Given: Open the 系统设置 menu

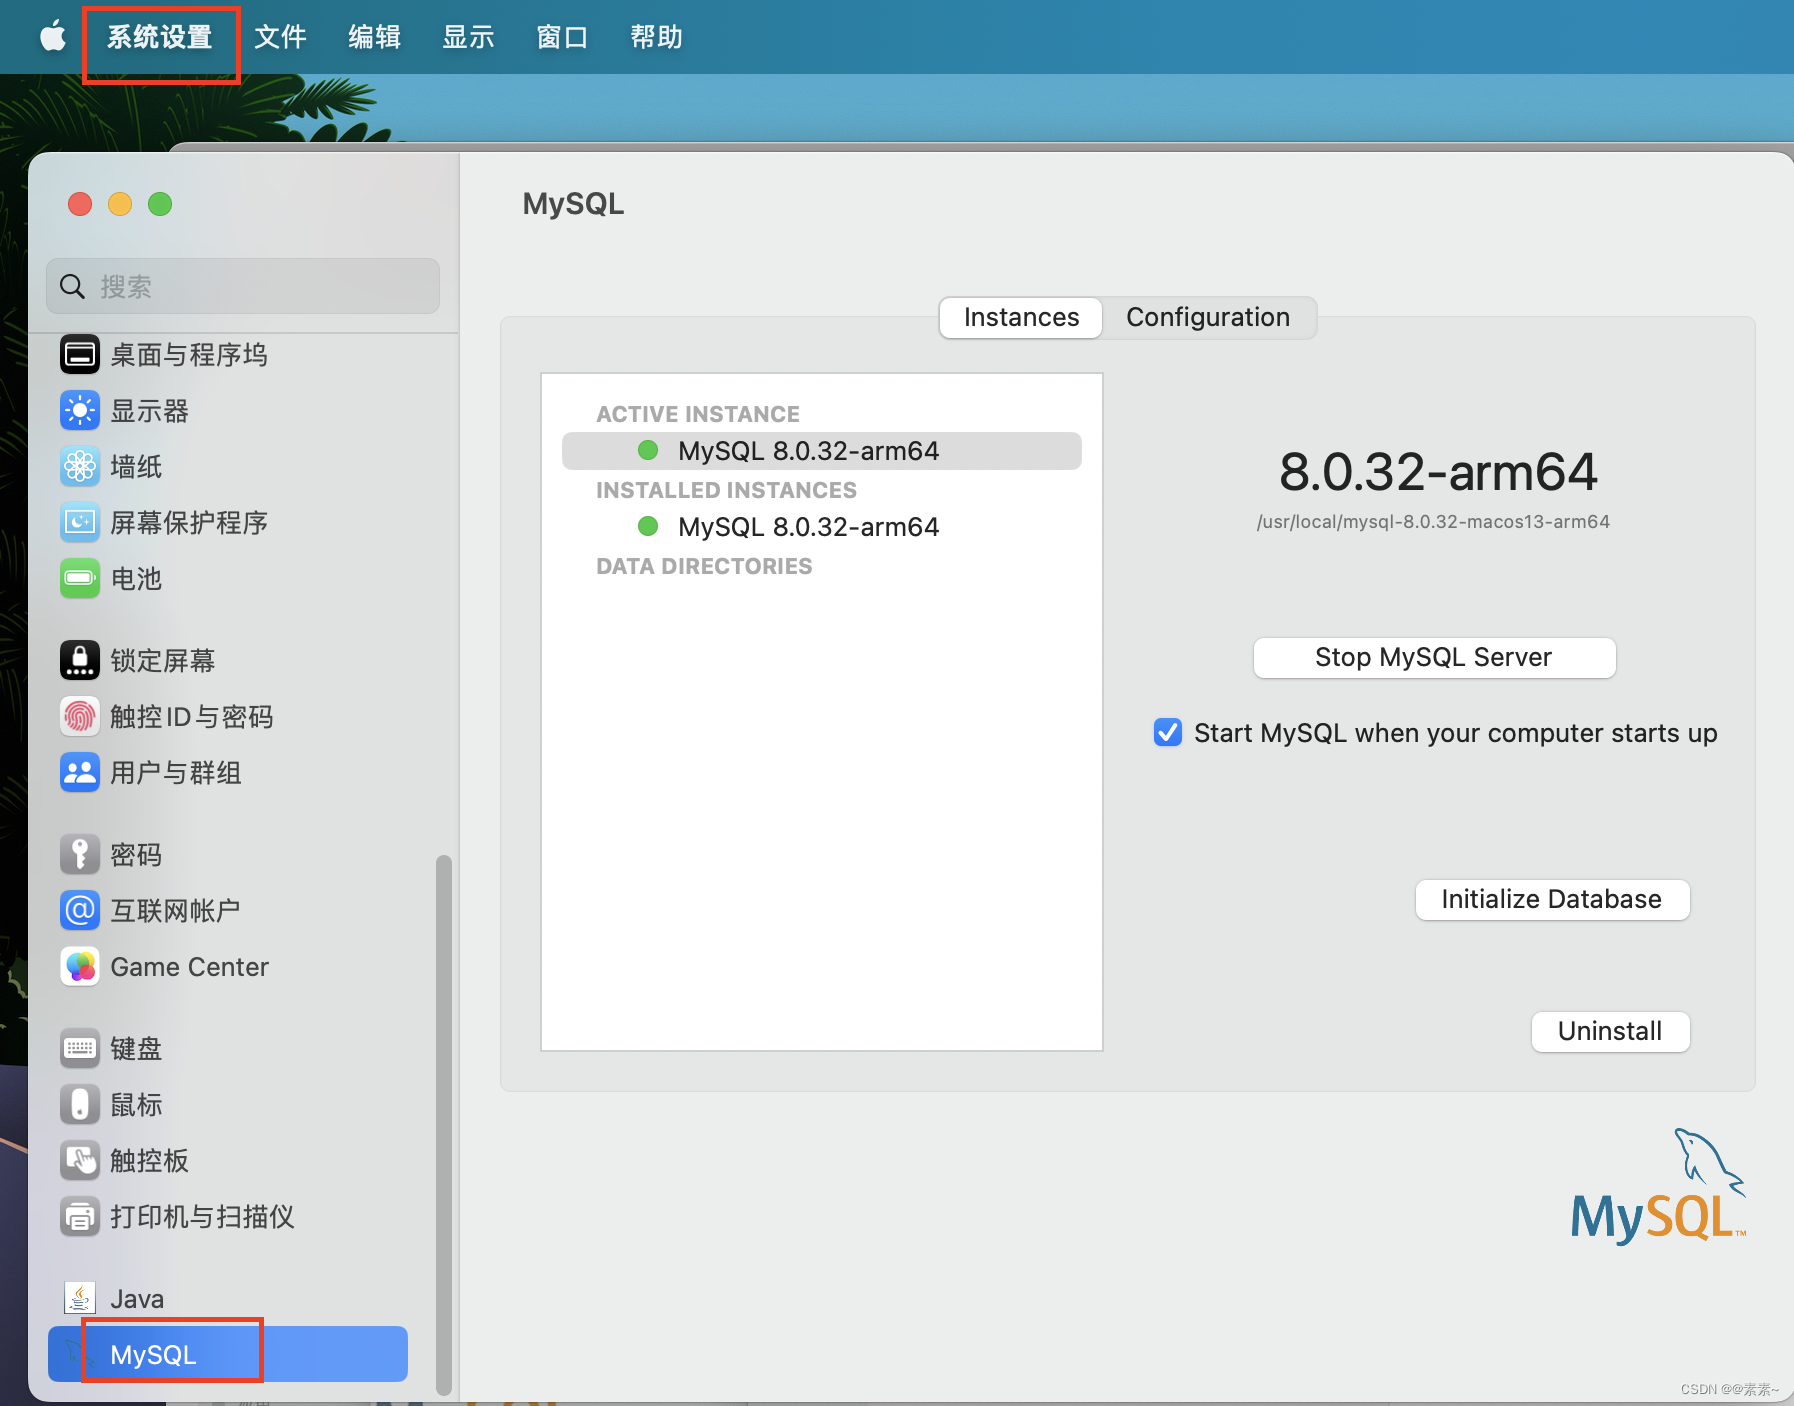Looking at the screenshot, I should [160, 37].
